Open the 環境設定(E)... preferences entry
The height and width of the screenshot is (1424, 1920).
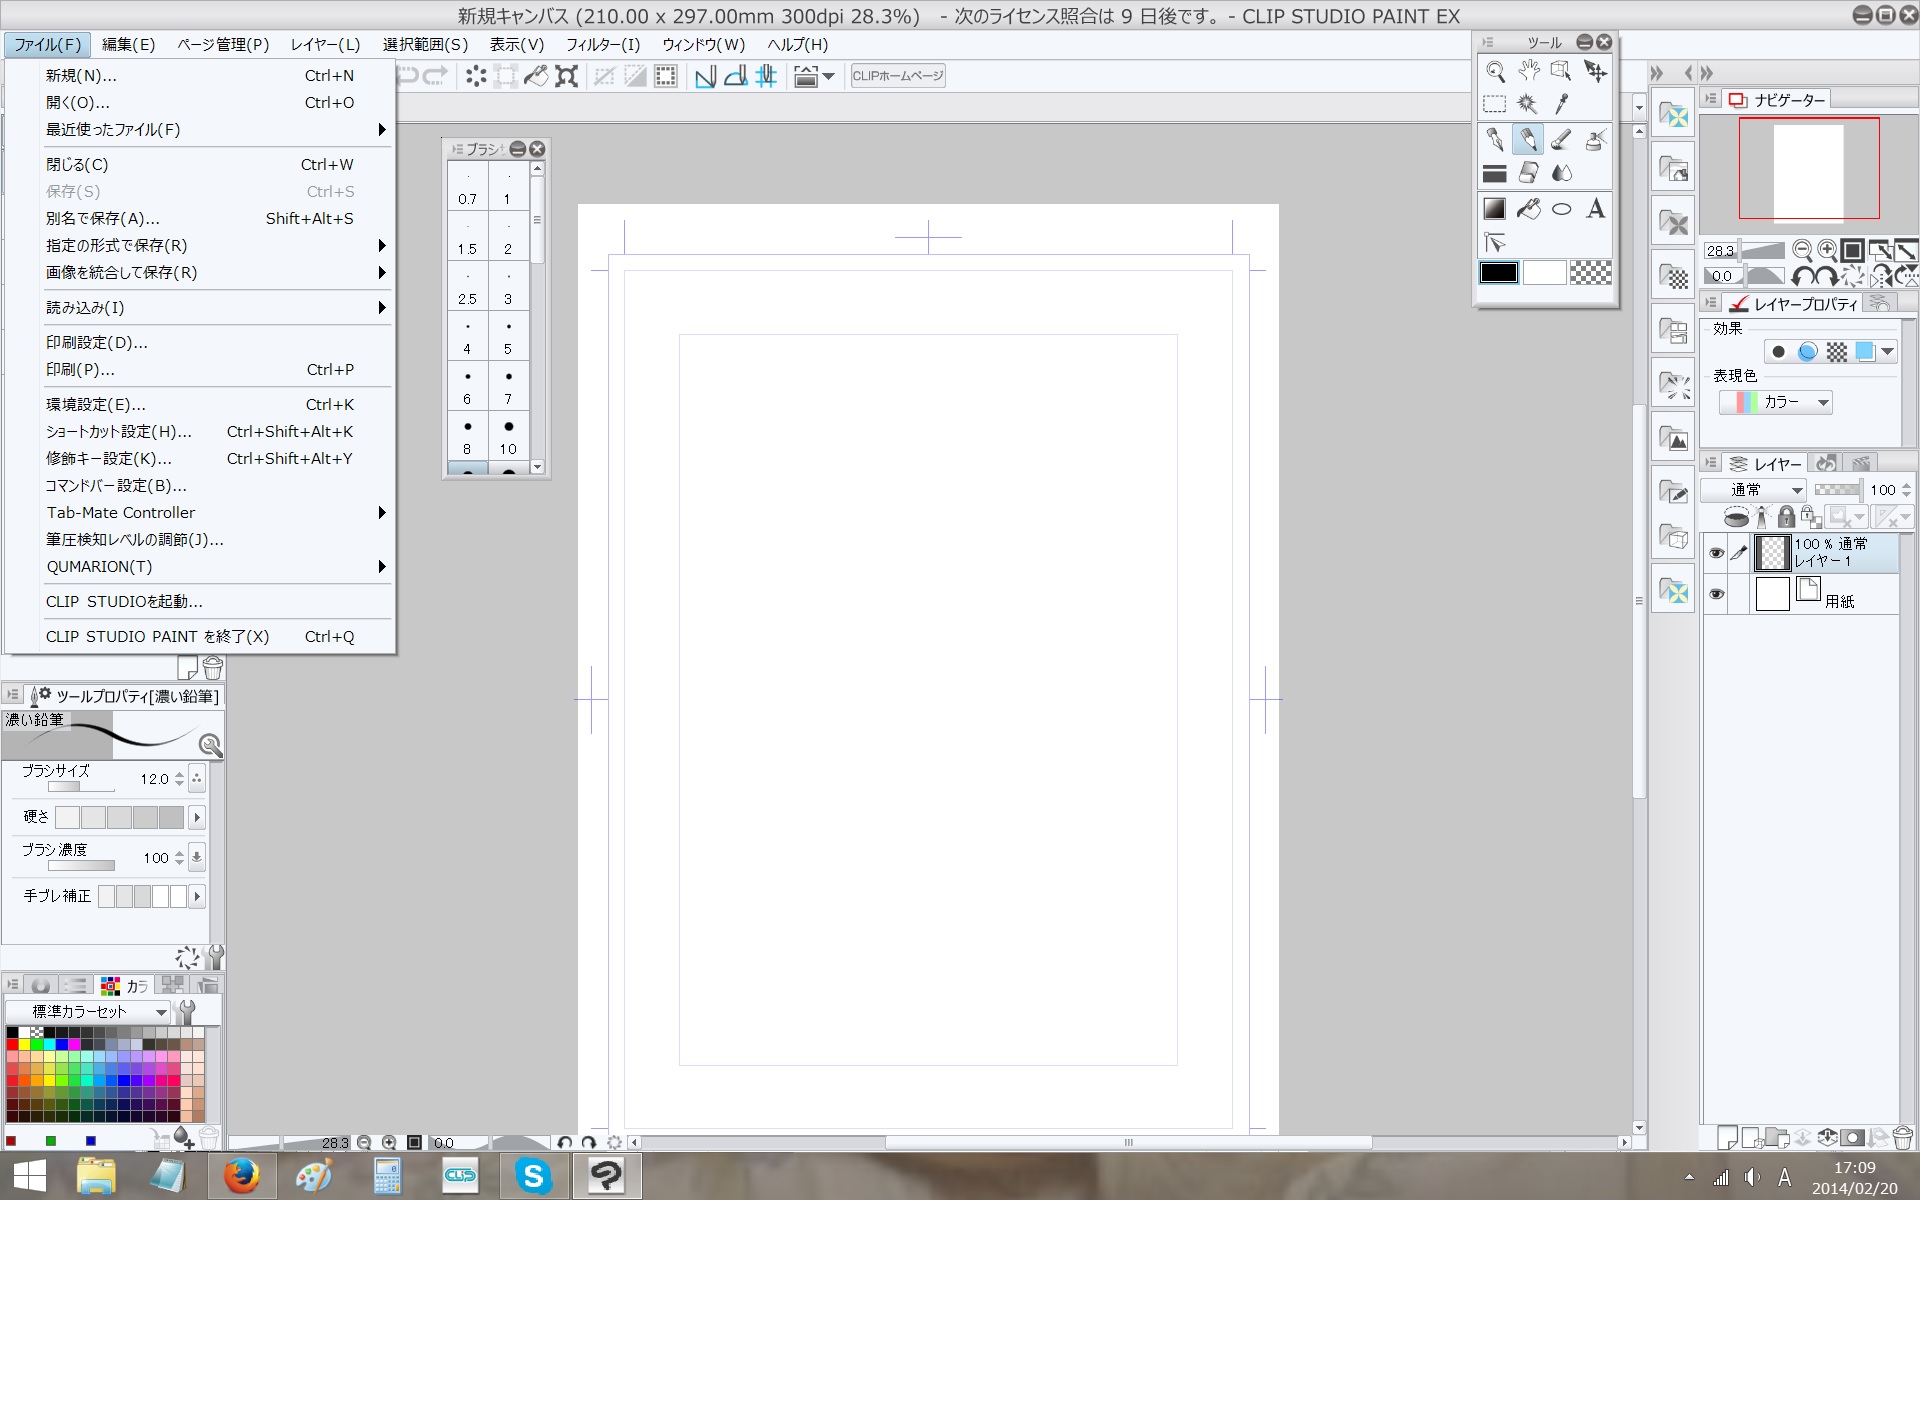96,405
